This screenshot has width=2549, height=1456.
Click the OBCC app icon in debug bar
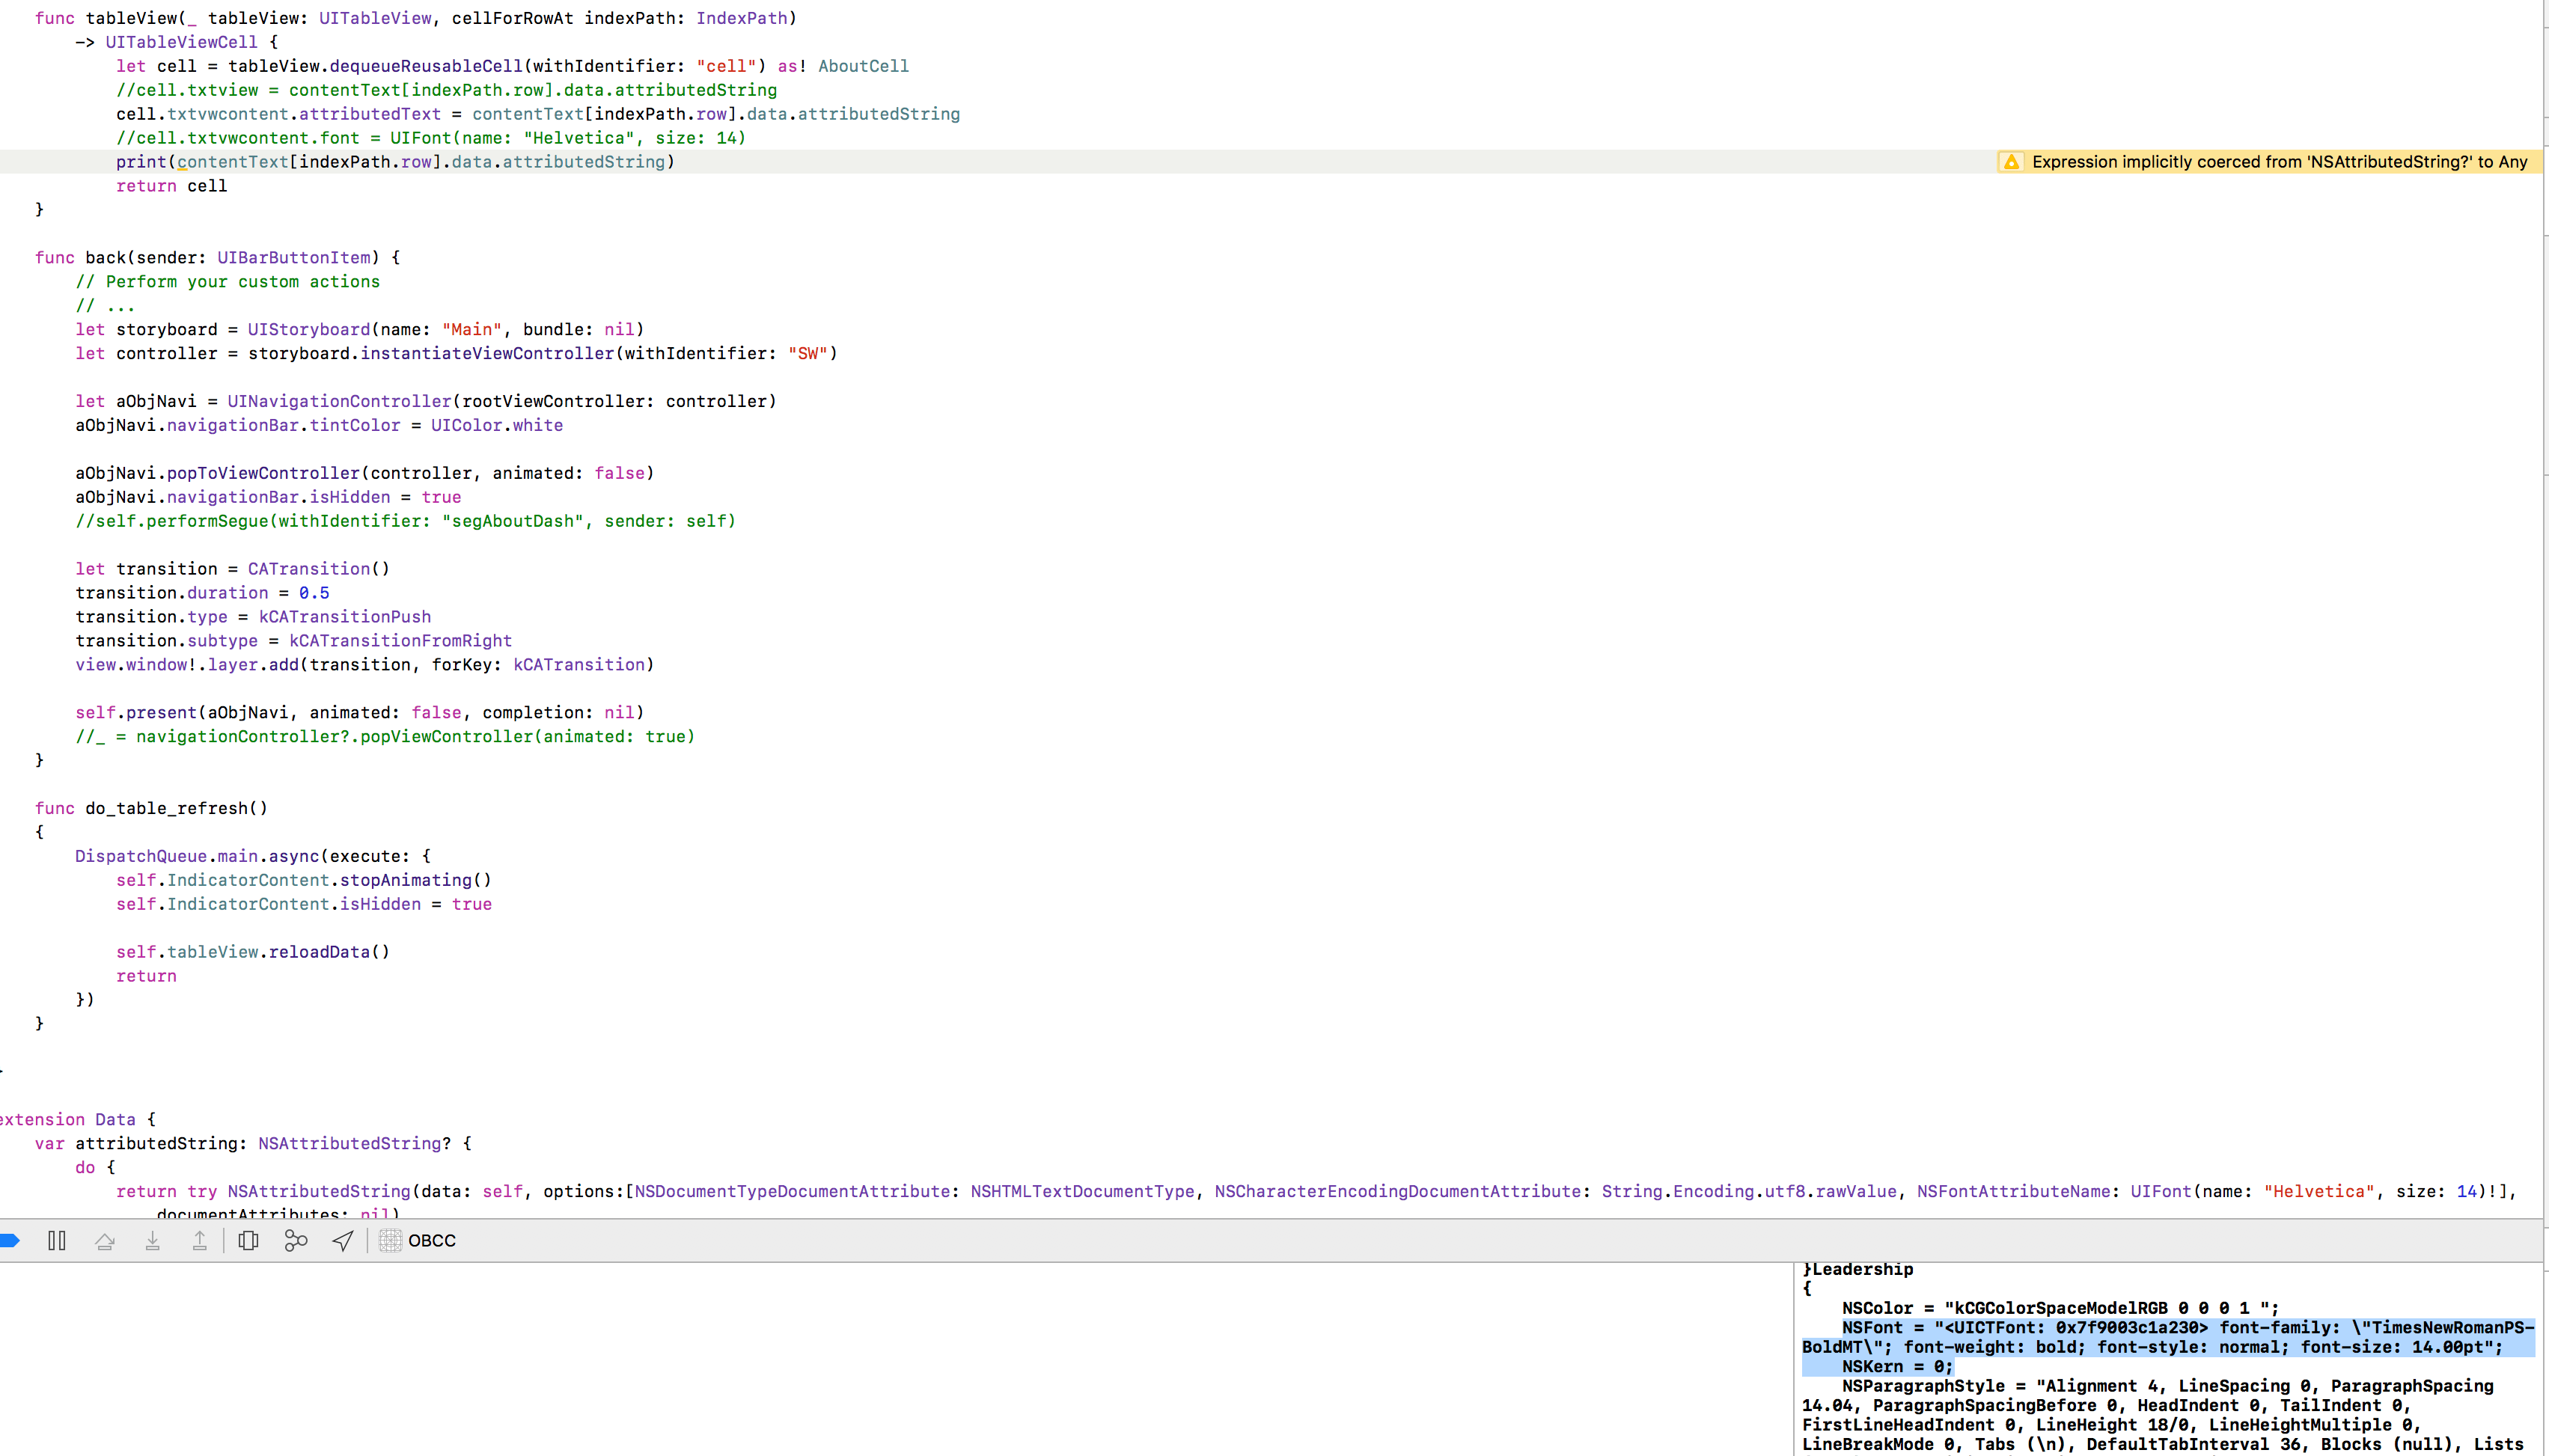pos(389,1240)
